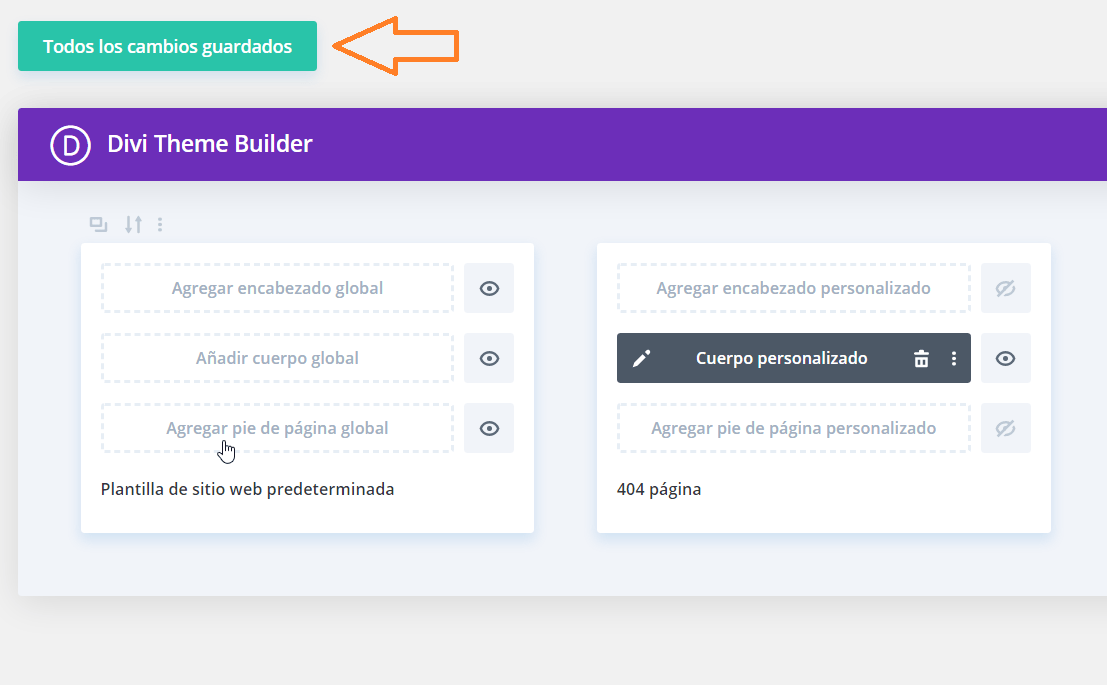Viewport: 1107px width, 685px height.
Task: Toggle visibility of Cuerpo personalizado
Action: pyautogui.click(x=1005, y=358)
